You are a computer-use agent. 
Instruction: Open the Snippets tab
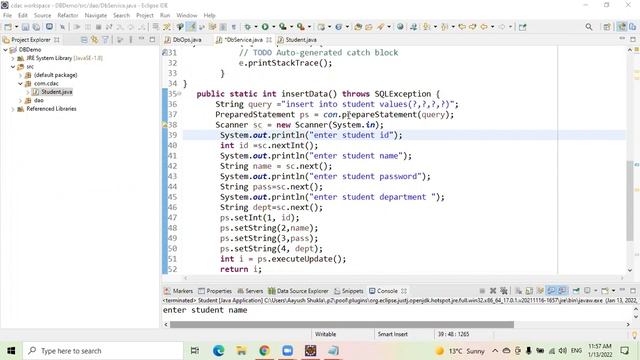[x=349, y=291]
